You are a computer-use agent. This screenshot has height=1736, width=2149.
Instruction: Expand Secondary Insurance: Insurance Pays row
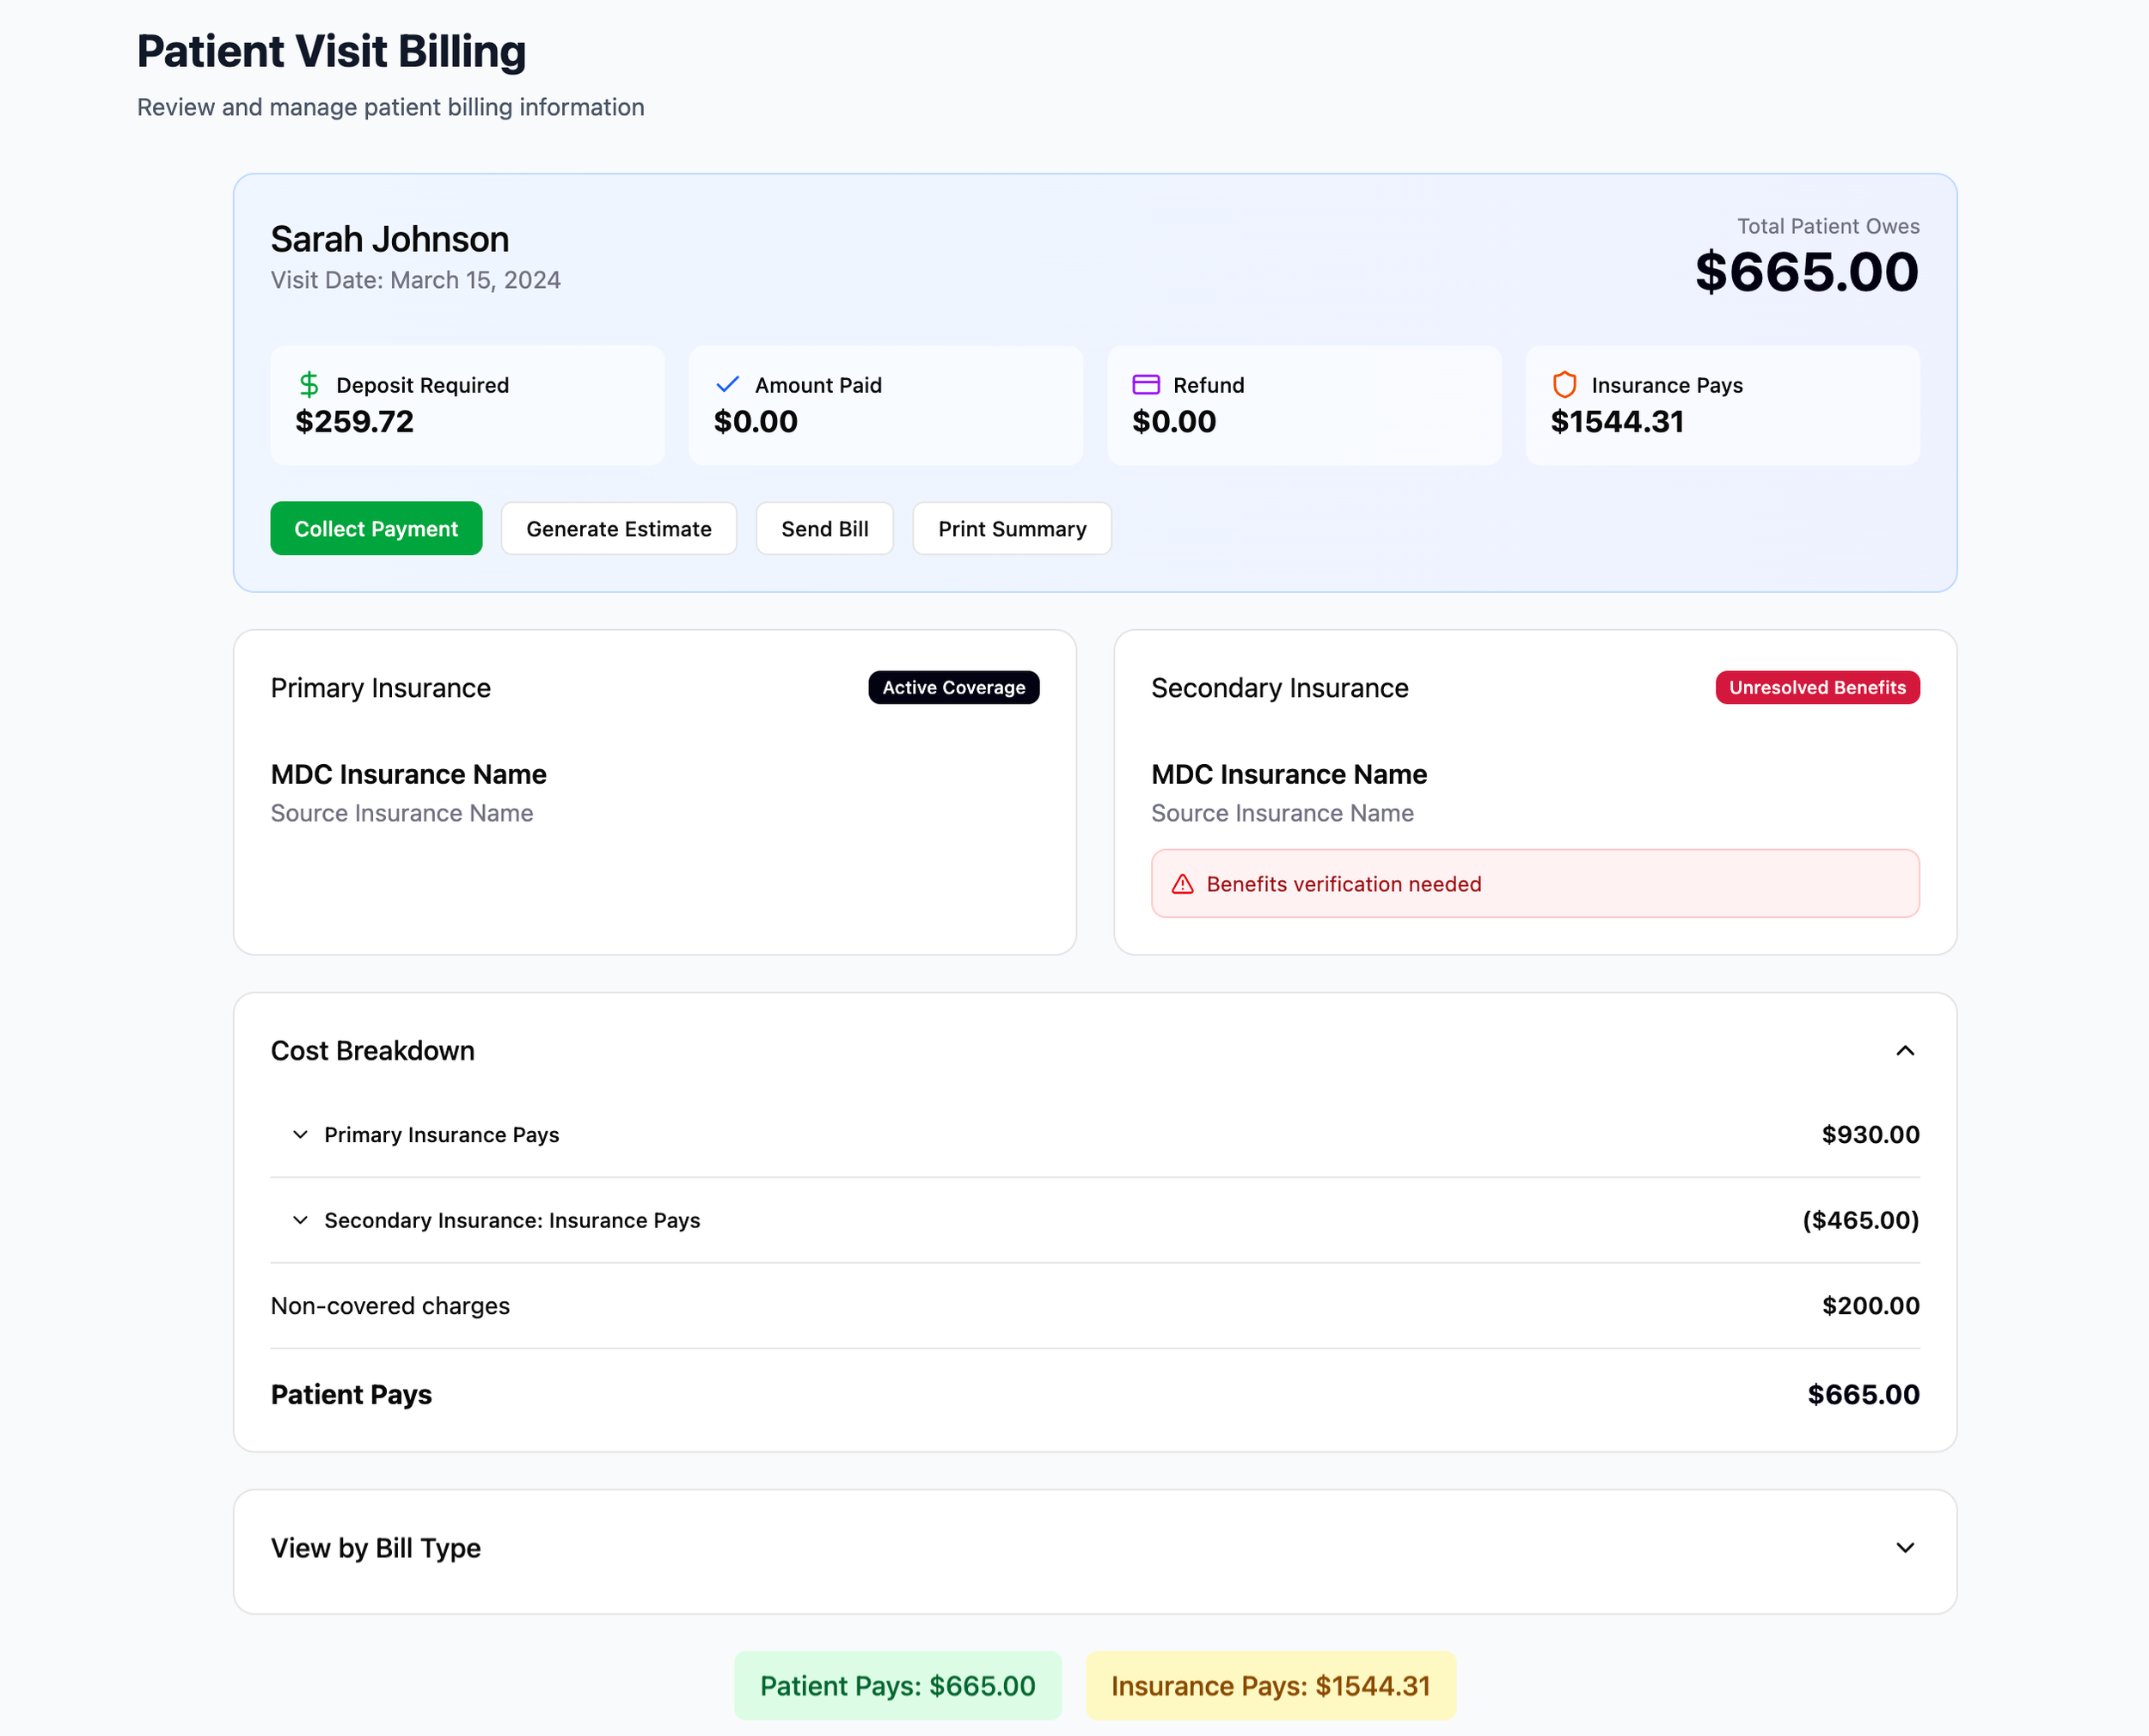click(x=300, y=1220)
